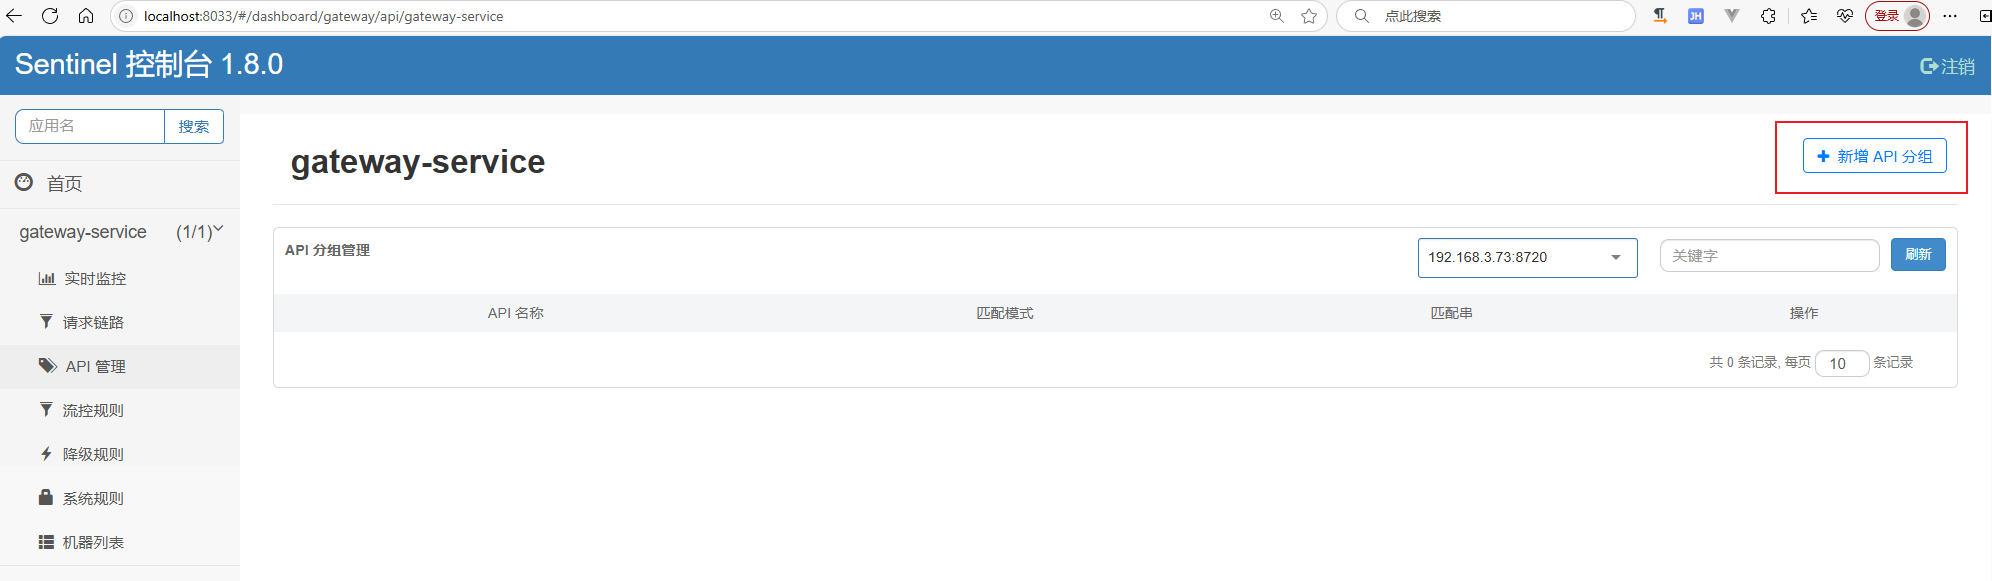Click the site info icon in address bar
Screen dimensions: 1992x581
[x=126, y=16]
